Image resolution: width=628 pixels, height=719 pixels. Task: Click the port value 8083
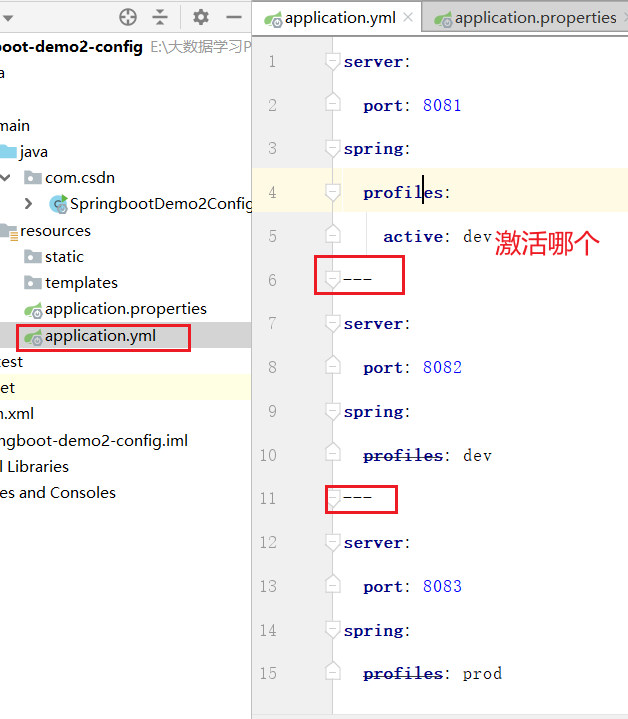pyautogui.click(x=442, y=586)
